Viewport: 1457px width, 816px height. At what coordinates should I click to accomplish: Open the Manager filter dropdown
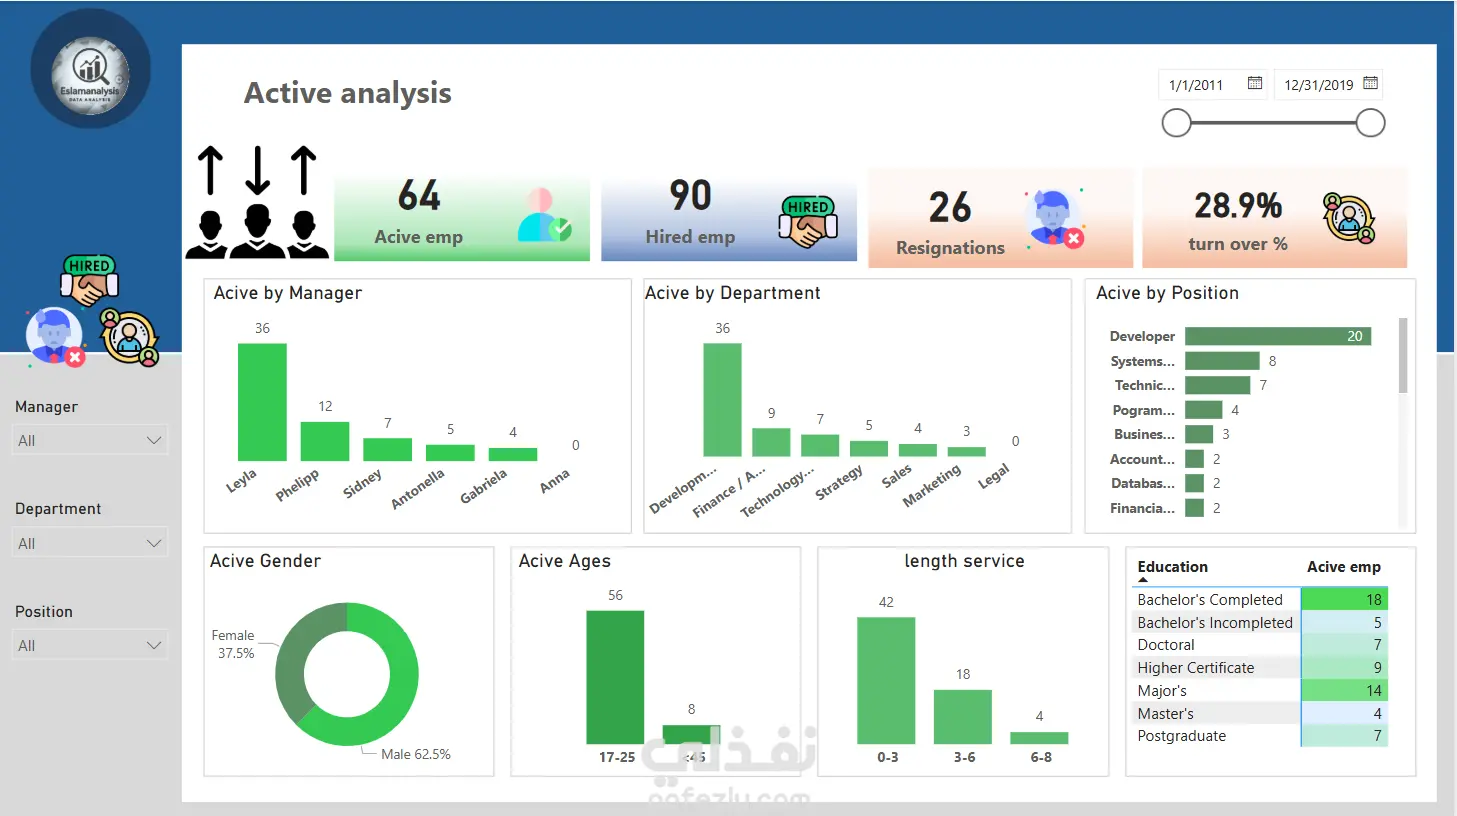(x=90, y=440)
